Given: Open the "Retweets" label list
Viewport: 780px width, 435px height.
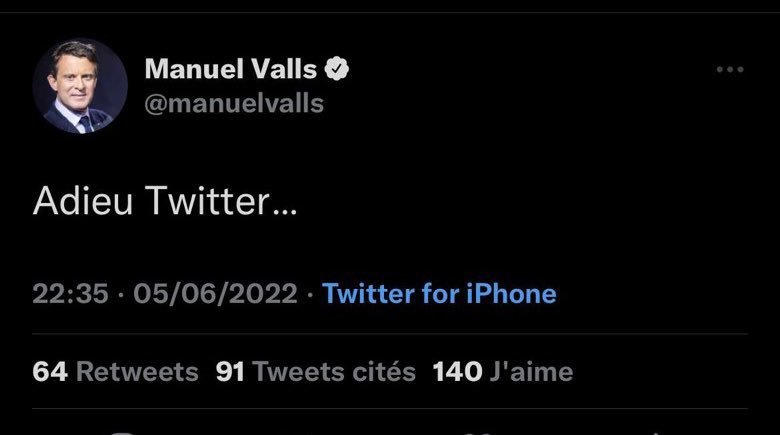Looking at the screenshot, I should [x=137, y=372].
